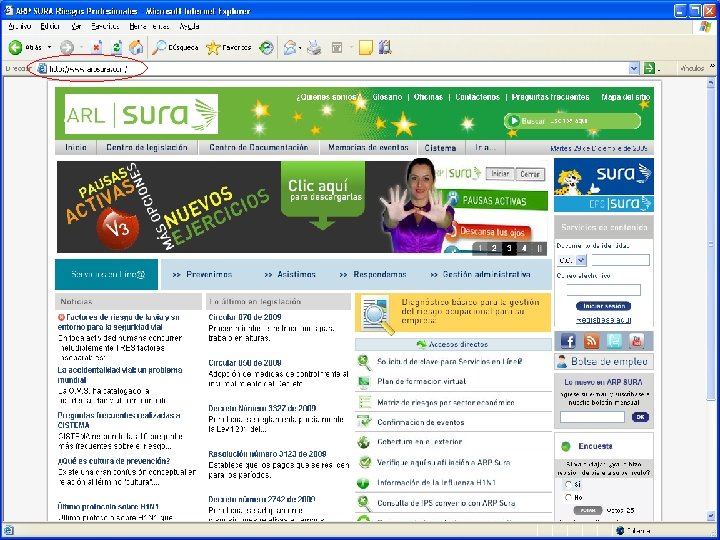Select the Sí radio option in Encuesta
Viewport: 720px width, 540px height.
568,484
